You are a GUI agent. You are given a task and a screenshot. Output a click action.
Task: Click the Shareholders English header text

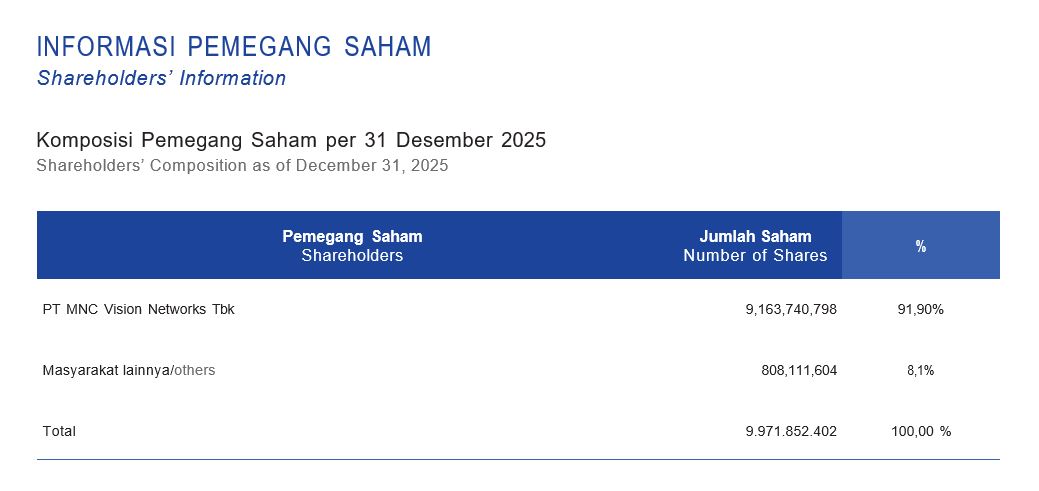click(x=352, y=256)
